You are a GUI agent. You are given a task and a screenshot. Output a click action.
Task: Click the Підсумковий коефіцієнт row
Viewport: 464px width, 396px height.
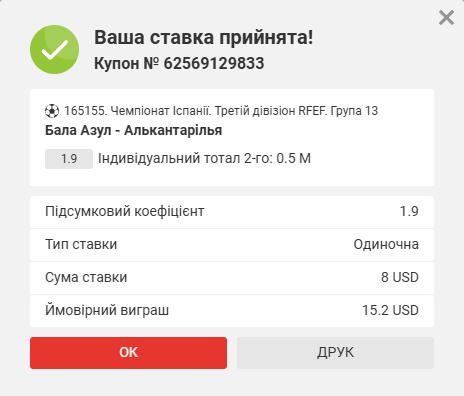click(232, 212)
